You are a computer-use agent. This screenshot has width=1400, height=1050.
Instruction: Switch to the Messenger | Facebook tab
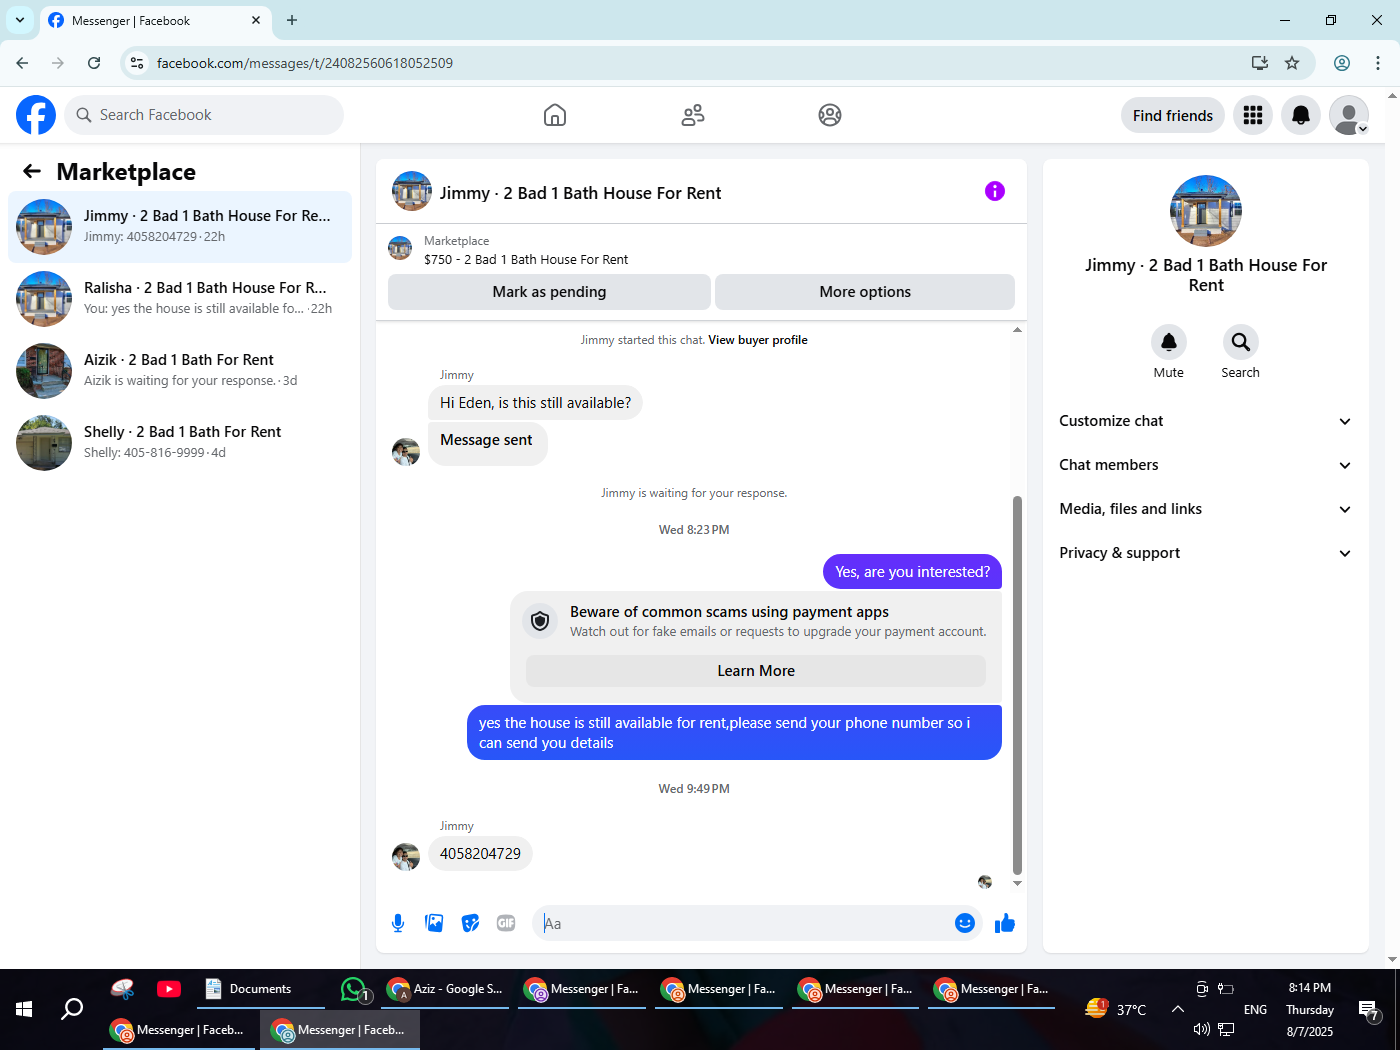[155, 20]
